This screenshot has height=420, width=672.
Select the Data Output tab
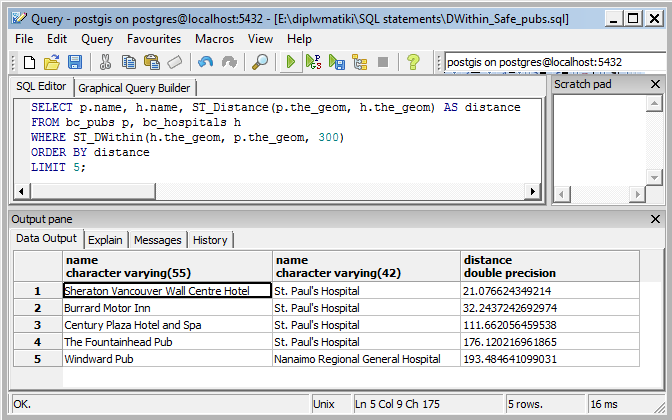click(46, 238)
